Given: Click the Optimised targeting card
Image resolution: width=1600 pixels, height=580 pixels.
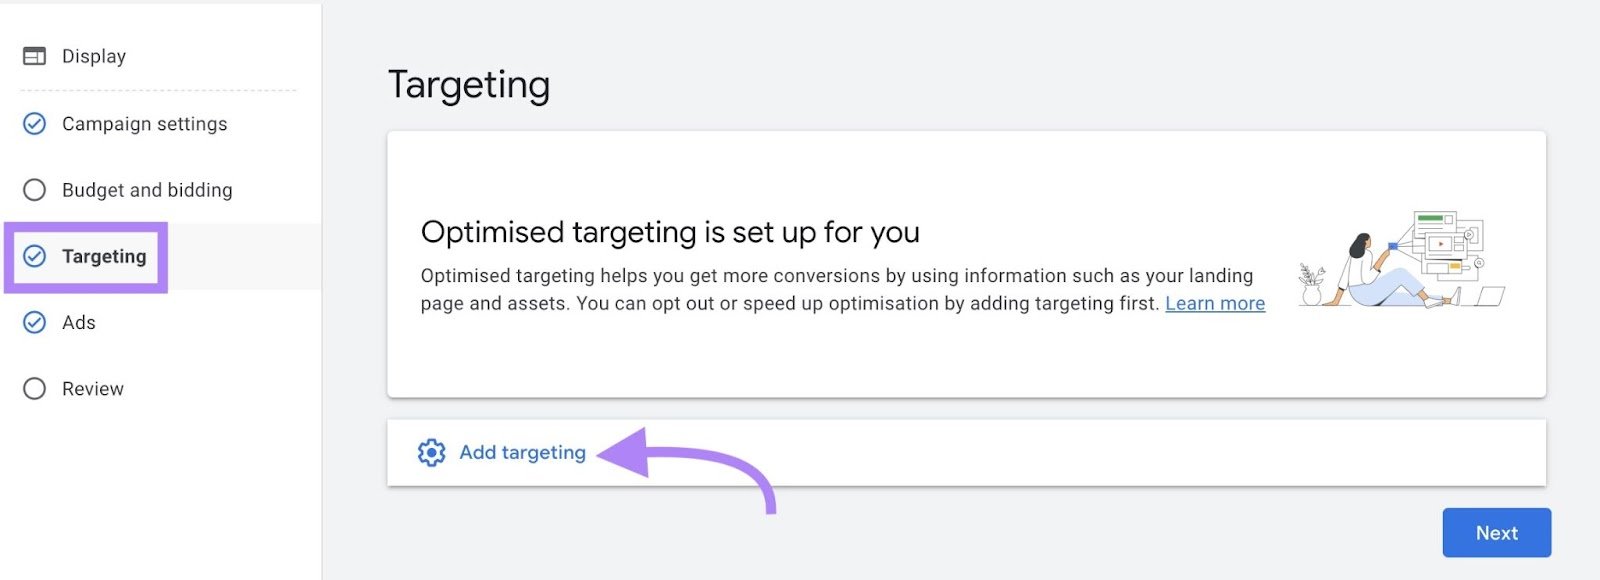Looking at the screenshot, I should (x=968, y=265).
